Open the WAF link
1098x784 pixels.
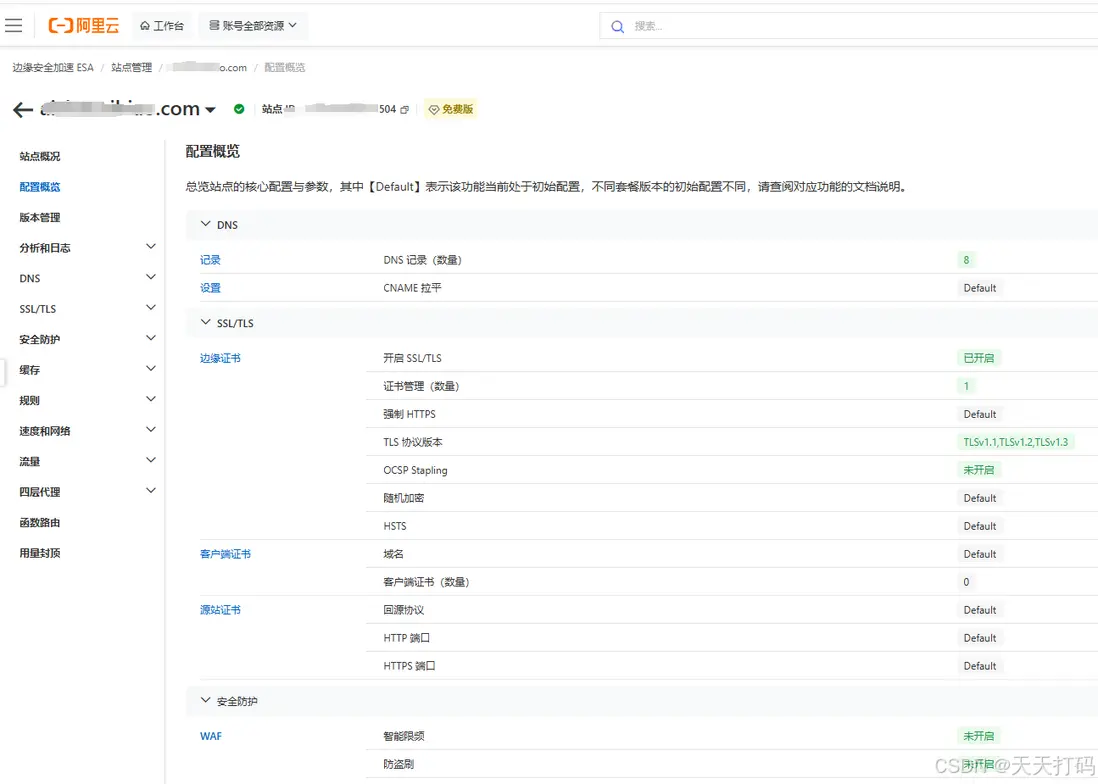pos(211,736)
